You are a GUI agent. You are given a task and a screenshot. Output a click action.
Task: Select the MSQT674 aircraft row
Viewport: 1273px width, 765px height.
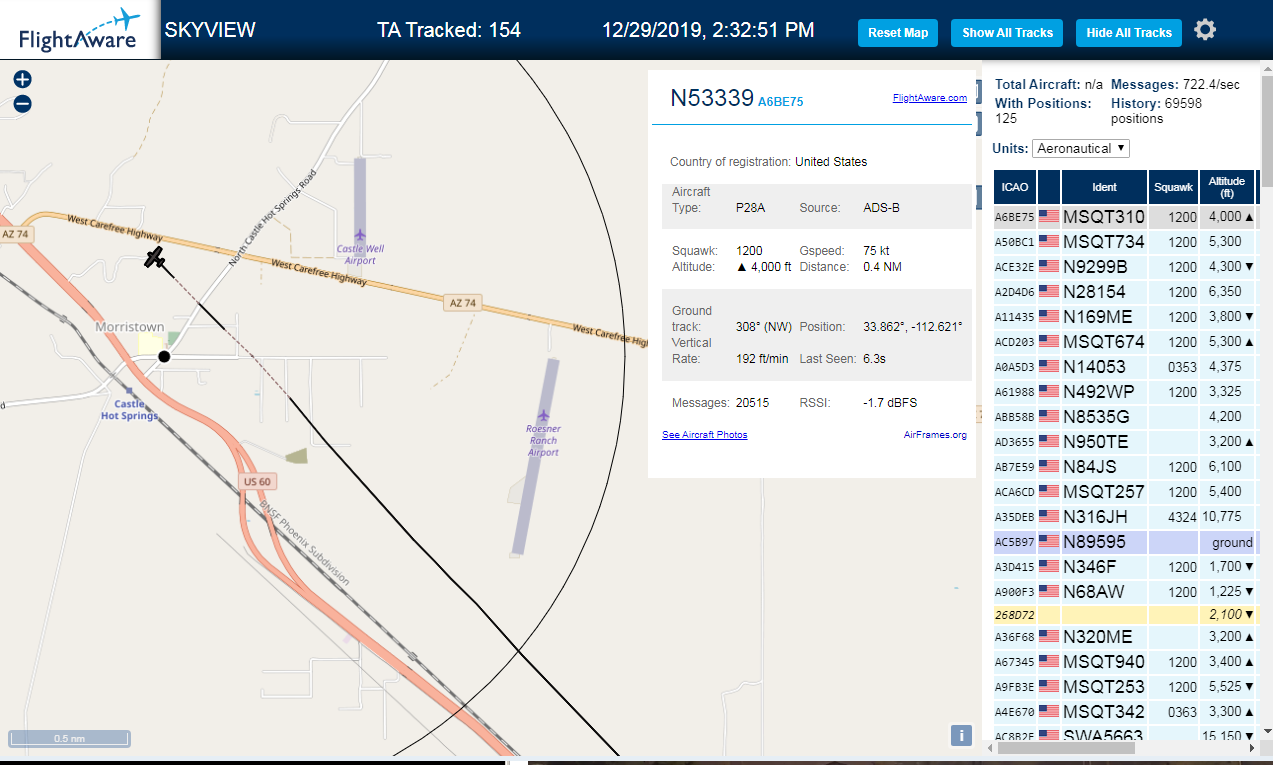click(1126, 341)
